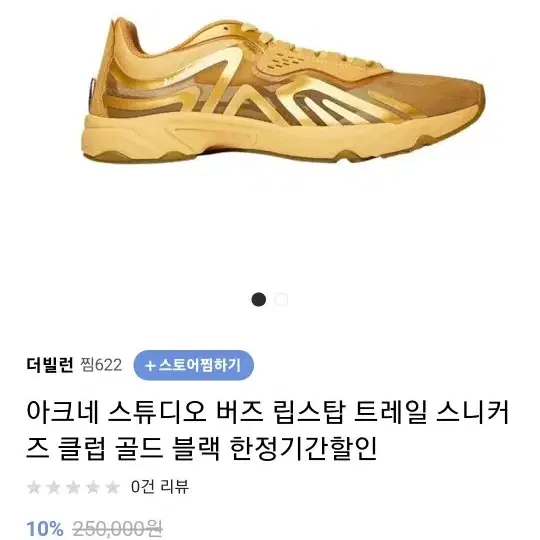The height and width of the screenshot is (540, 540).
Task: Select the first rating star
Action: [x=34, y=487]
